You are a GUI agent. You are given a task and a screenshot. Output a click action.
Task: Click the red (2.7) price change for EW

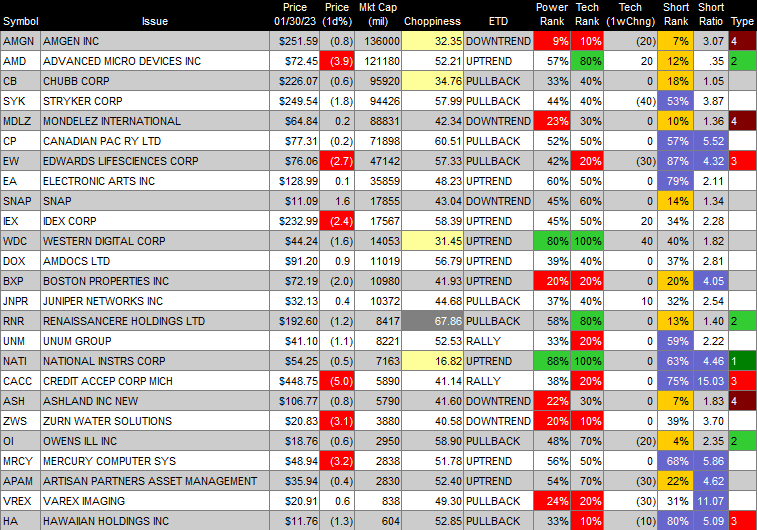pyautogui.click(x=337, y=161)
